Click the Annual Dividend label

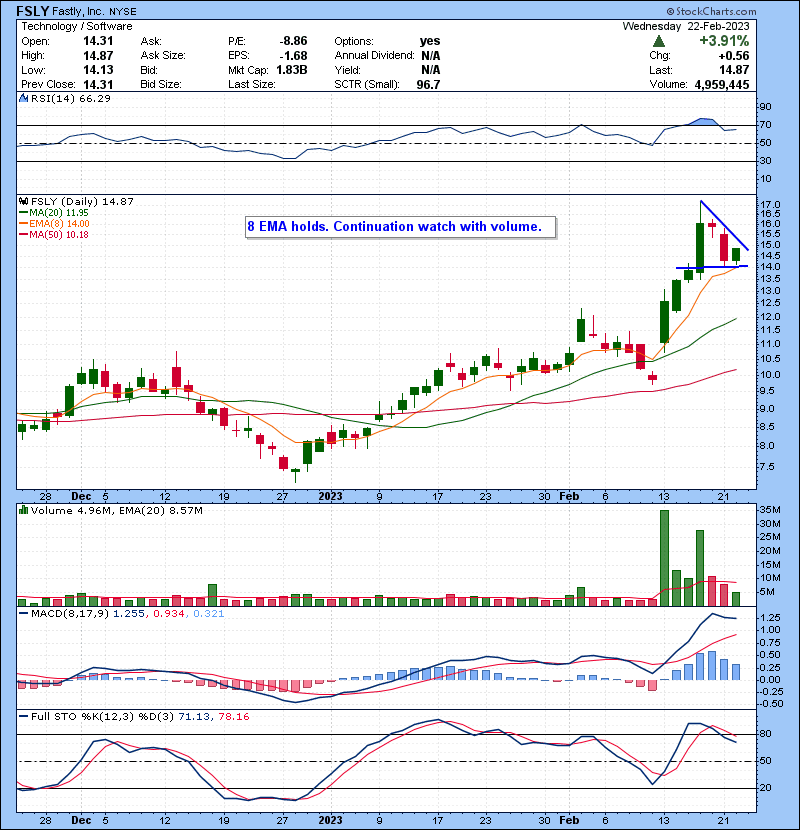(374, 56)
